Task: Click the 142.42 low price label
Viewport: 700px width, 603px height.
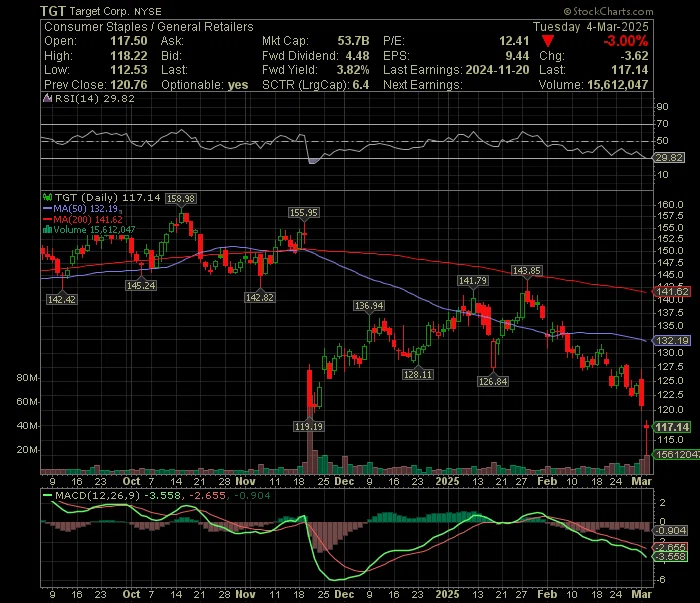Action: click(x=62, y=299)
